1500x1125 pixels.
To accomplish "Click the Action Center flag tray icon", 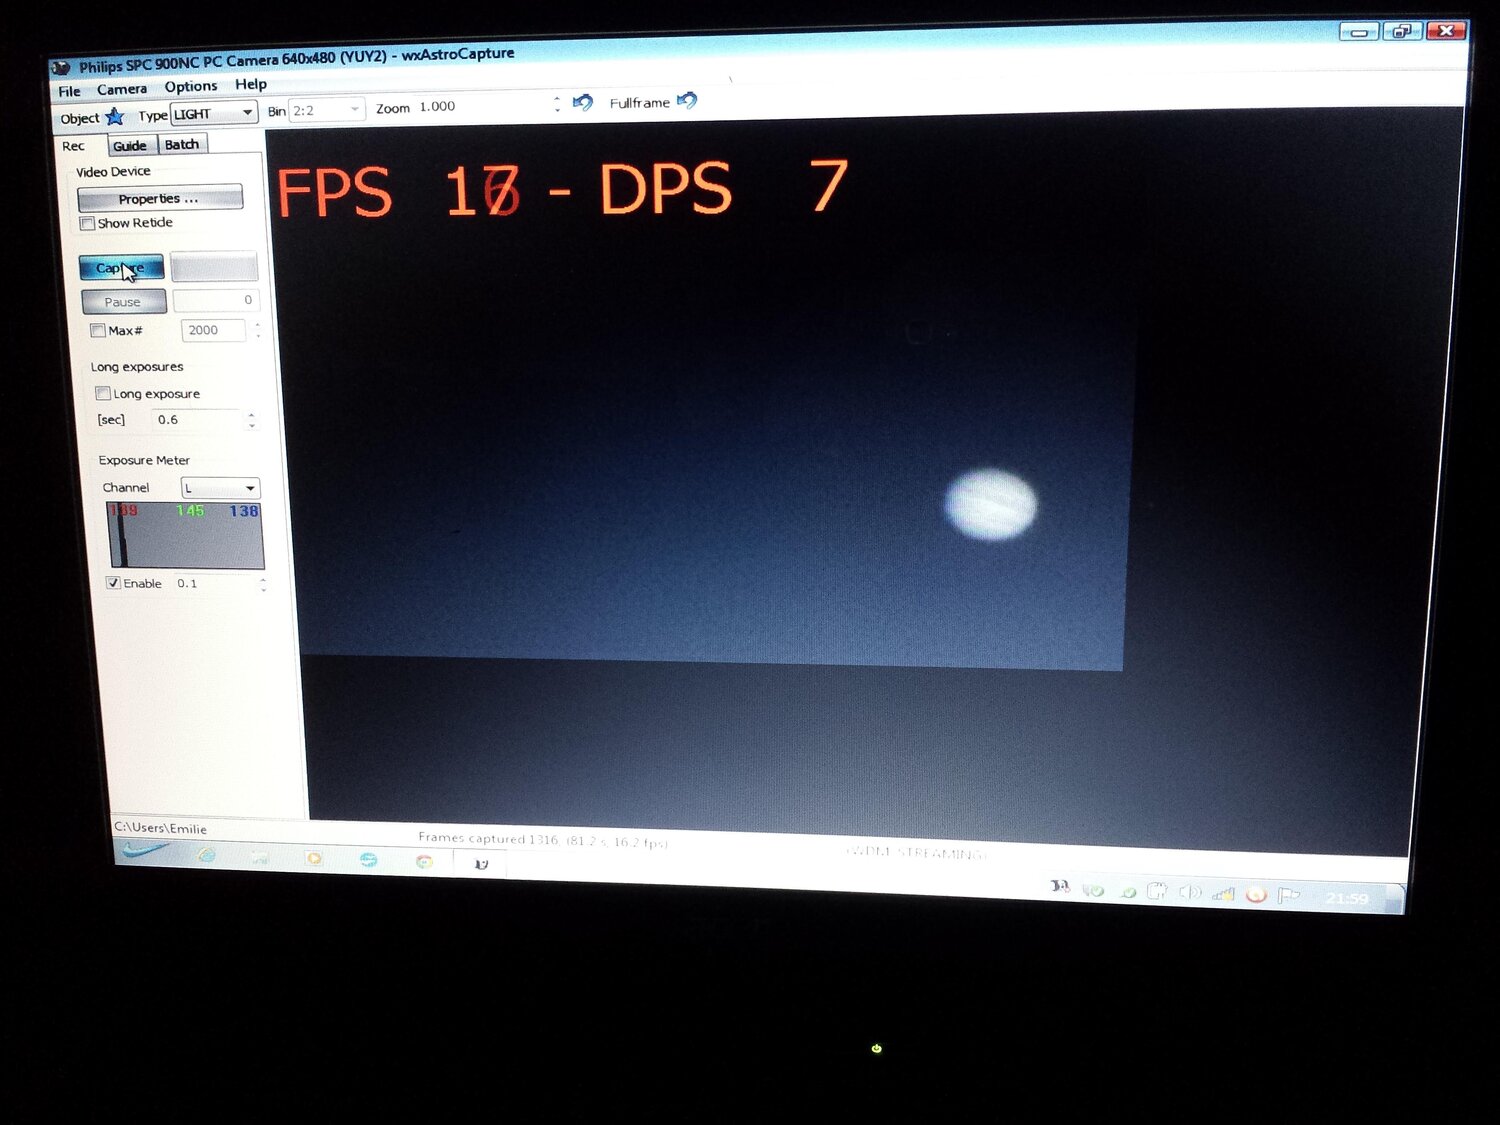I will [x=1289, y=895].
